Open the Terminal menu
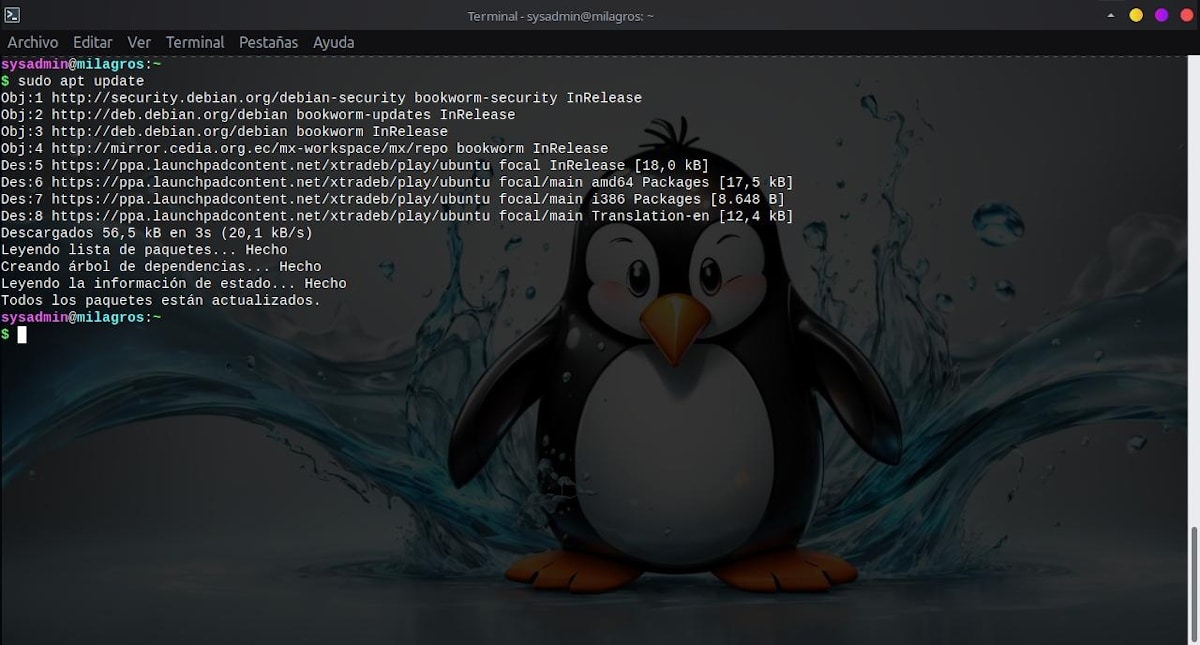Screen dimensions: 1200x645 click(x=195, y=43)
